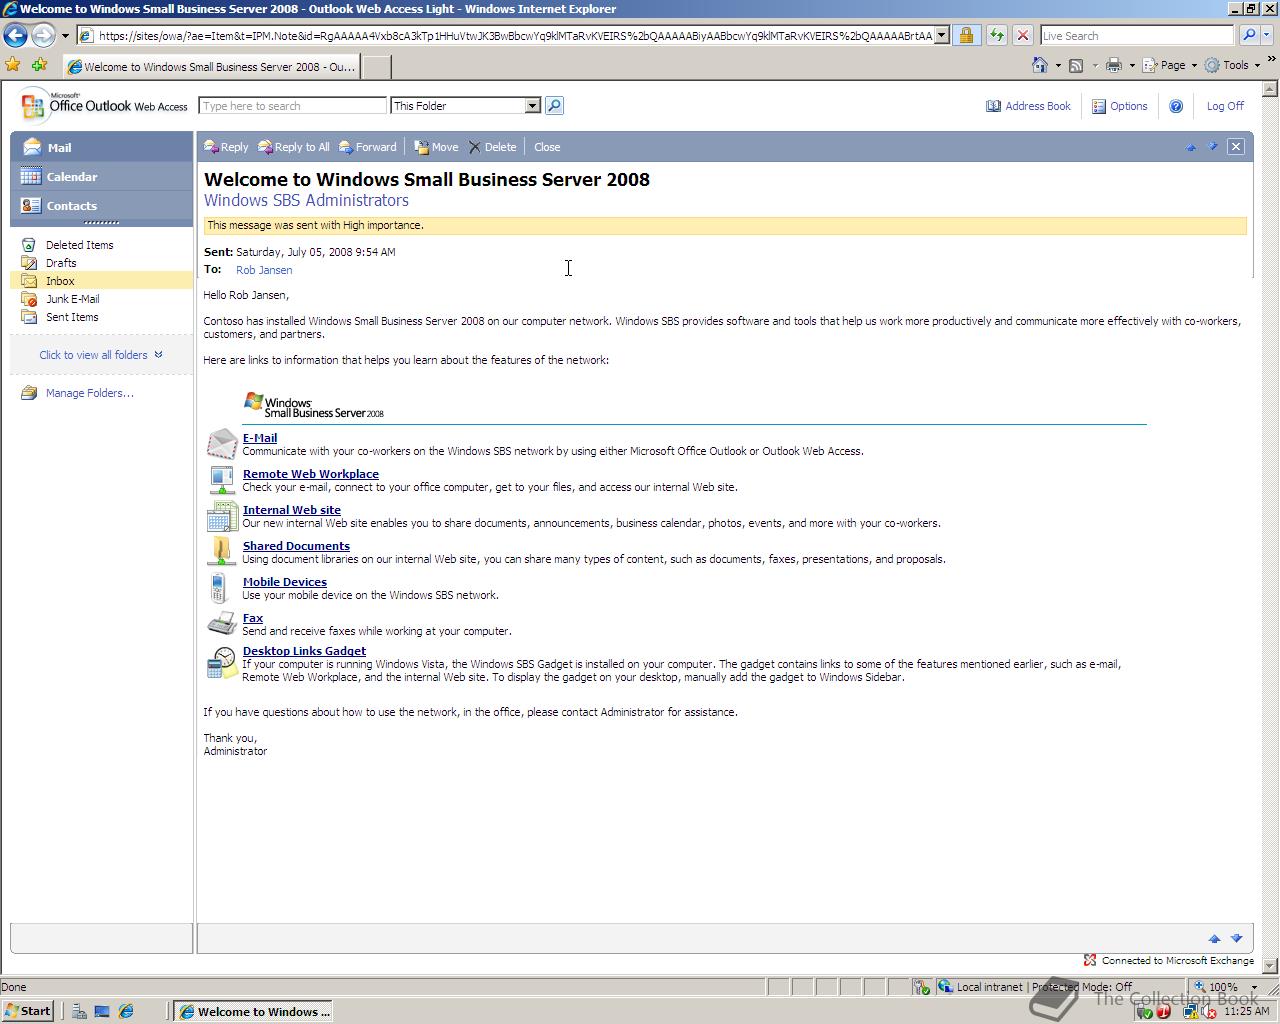Screen dimensions: 1280x1024
Task: Delete the open message
Action: point(492,147)
